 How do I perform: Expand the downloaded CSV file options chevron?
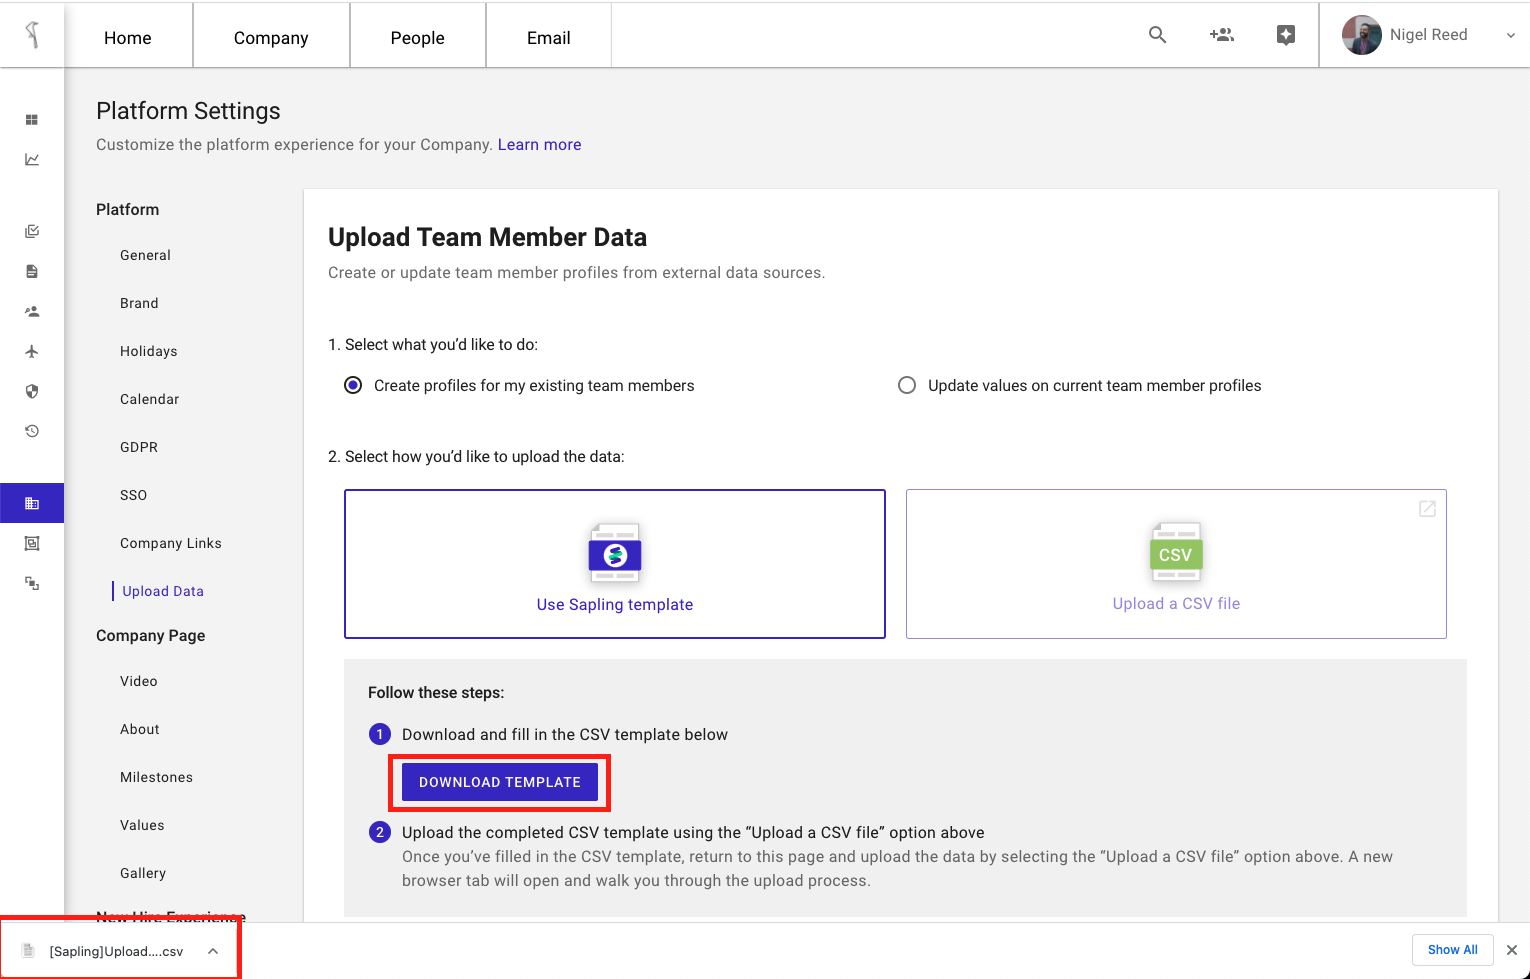tap(213, 951)
